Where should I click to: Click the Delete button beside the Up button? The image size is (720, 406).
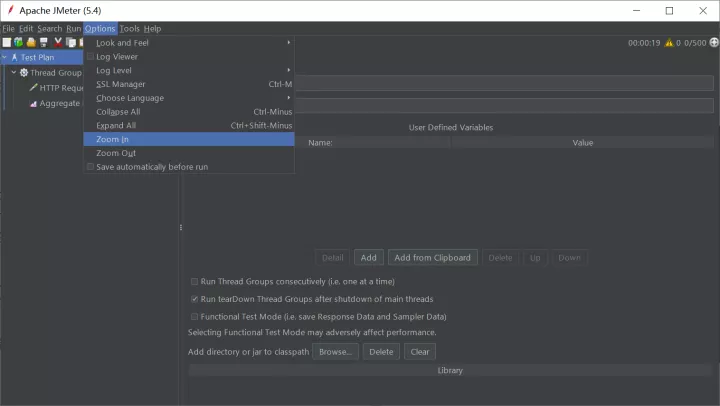(x=500, y=258)
